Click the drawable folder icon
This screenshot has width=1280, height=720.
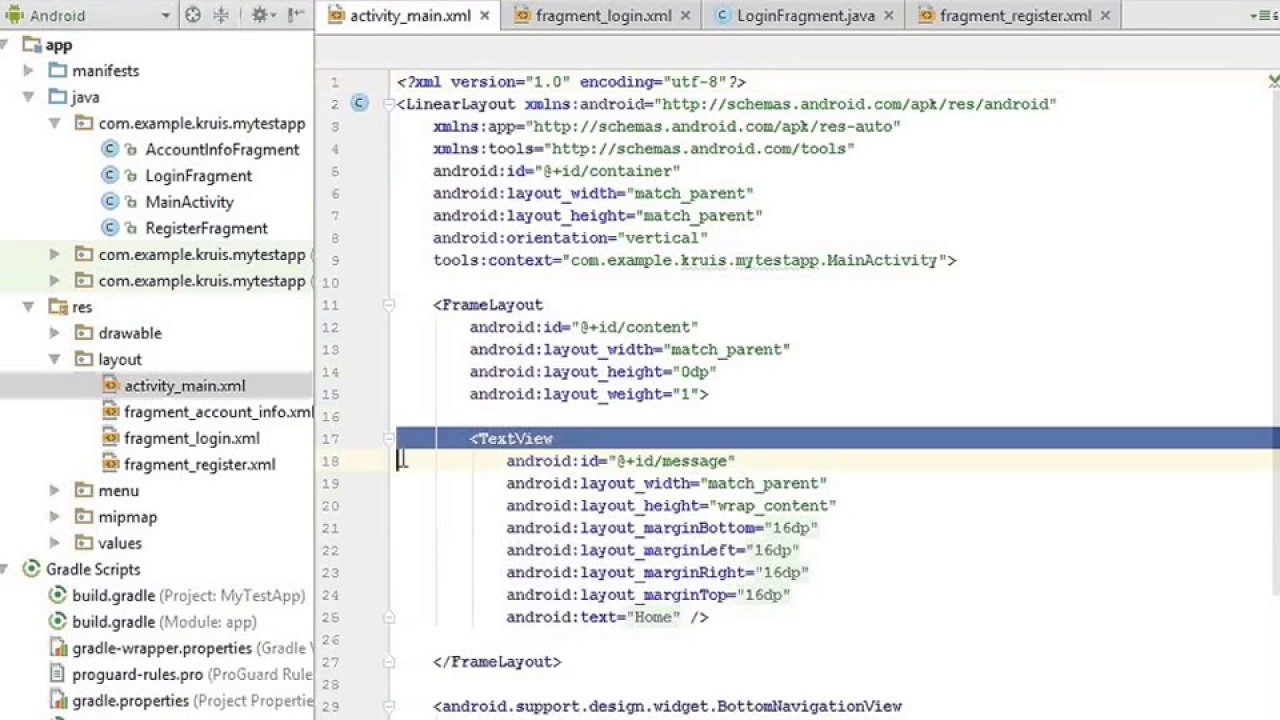tap(84, 333)
